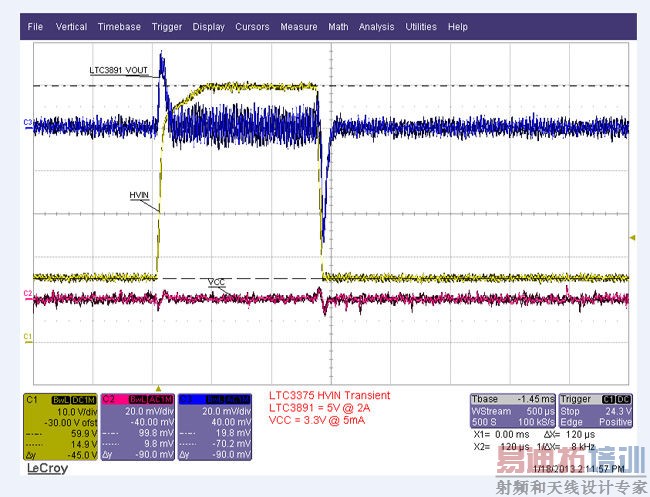Open the Vertical menu
The width and height of the screenshot is (650, 497).
click(71, 27)
